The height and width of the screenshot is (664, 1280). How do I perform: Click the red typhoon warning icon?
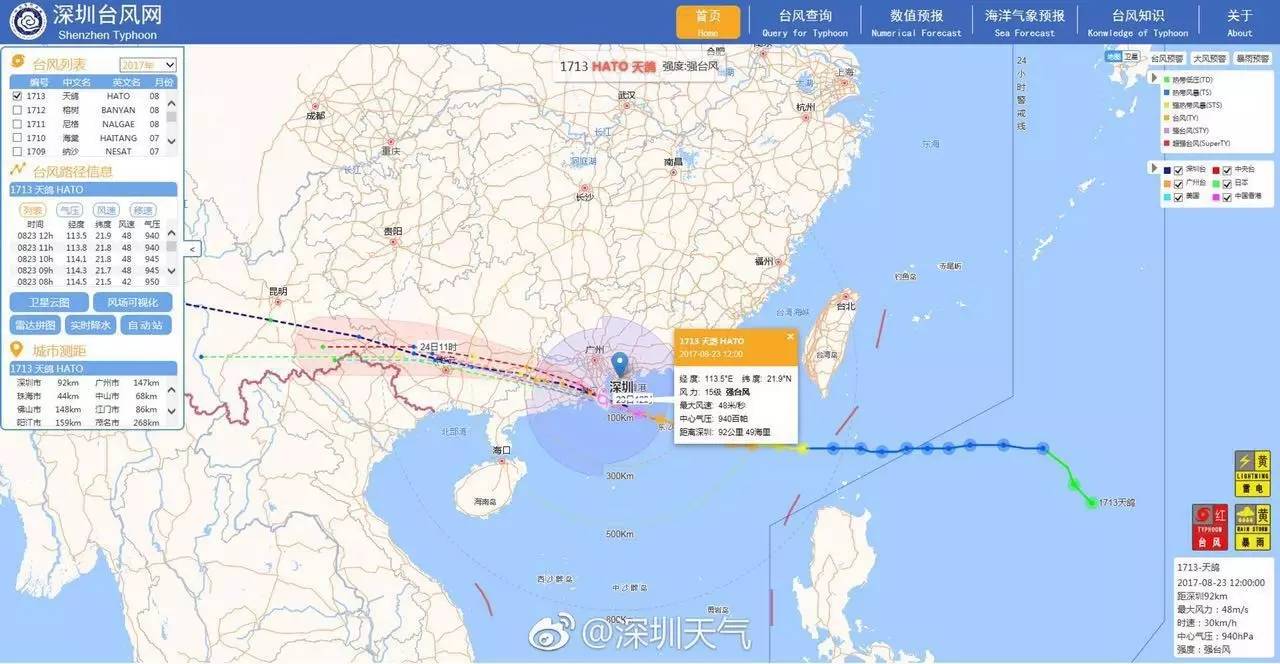[x=1210, y=527]
